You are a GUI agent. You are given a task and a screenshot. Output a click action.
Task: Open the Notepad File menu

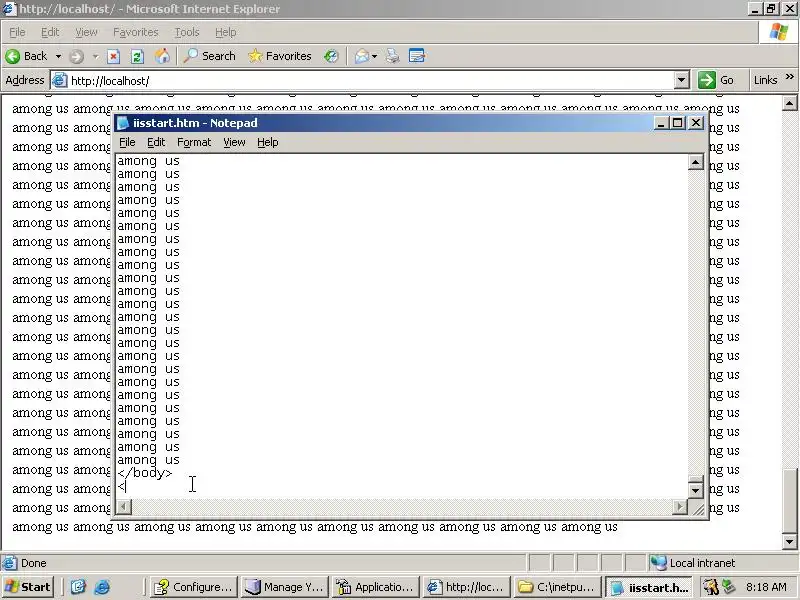pyautogui.click(x=127, y=142)
